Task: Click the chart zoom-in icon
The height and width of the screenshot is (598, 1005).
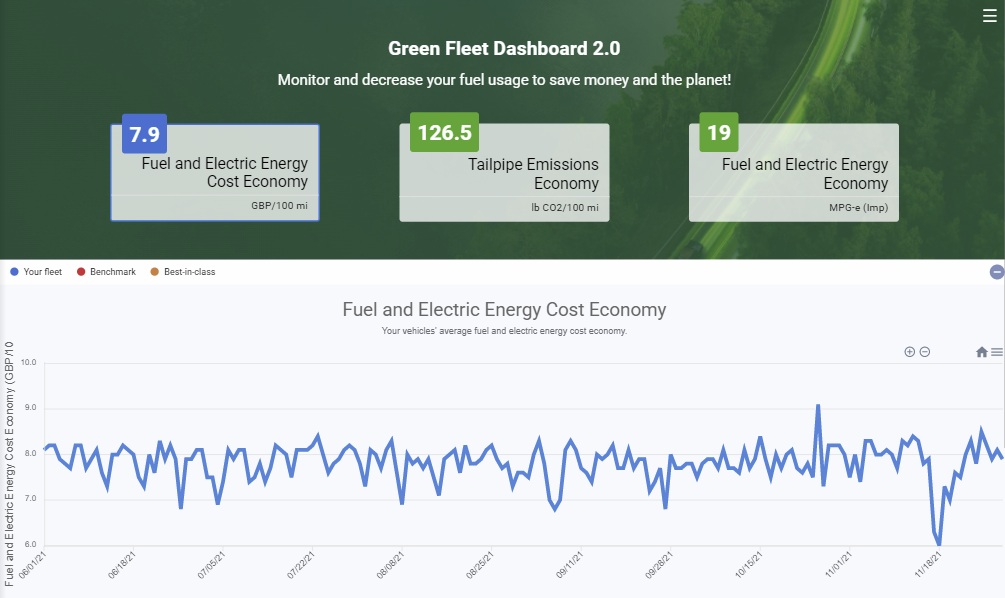Action: tap(909, 351)
